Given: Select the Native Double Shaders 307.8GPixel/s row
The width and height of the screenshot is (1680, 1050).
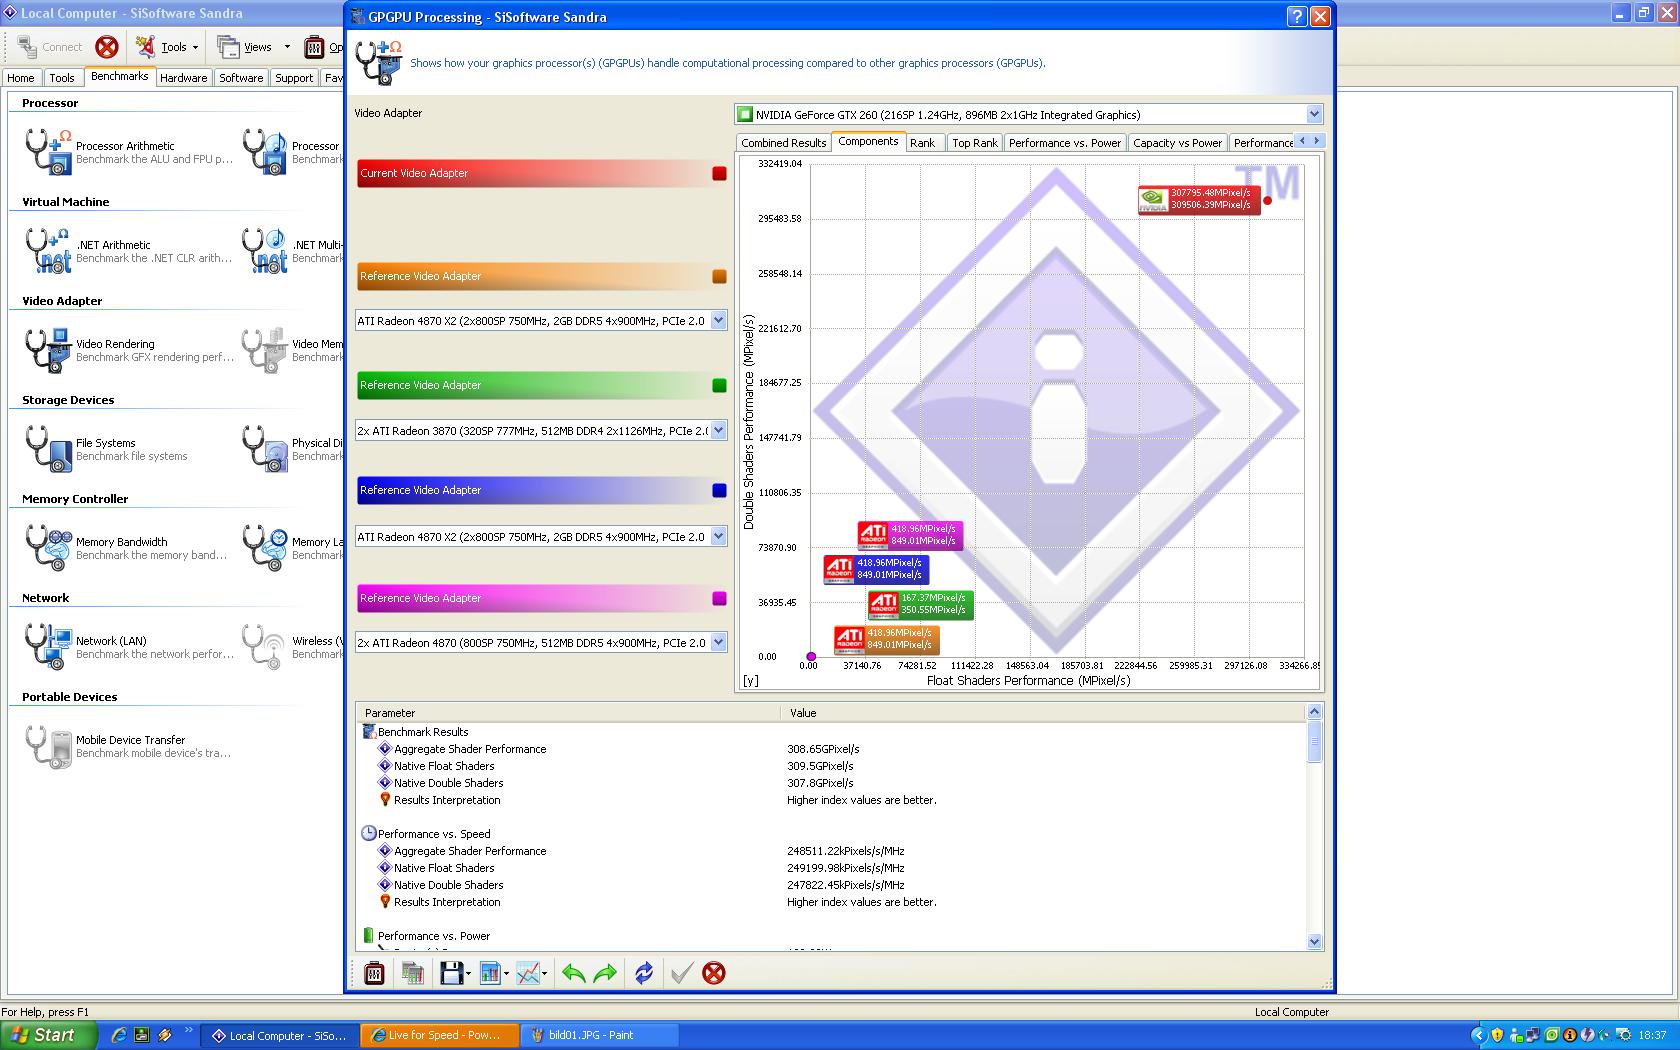Looking at the screenshot, I should coord(831,783).
